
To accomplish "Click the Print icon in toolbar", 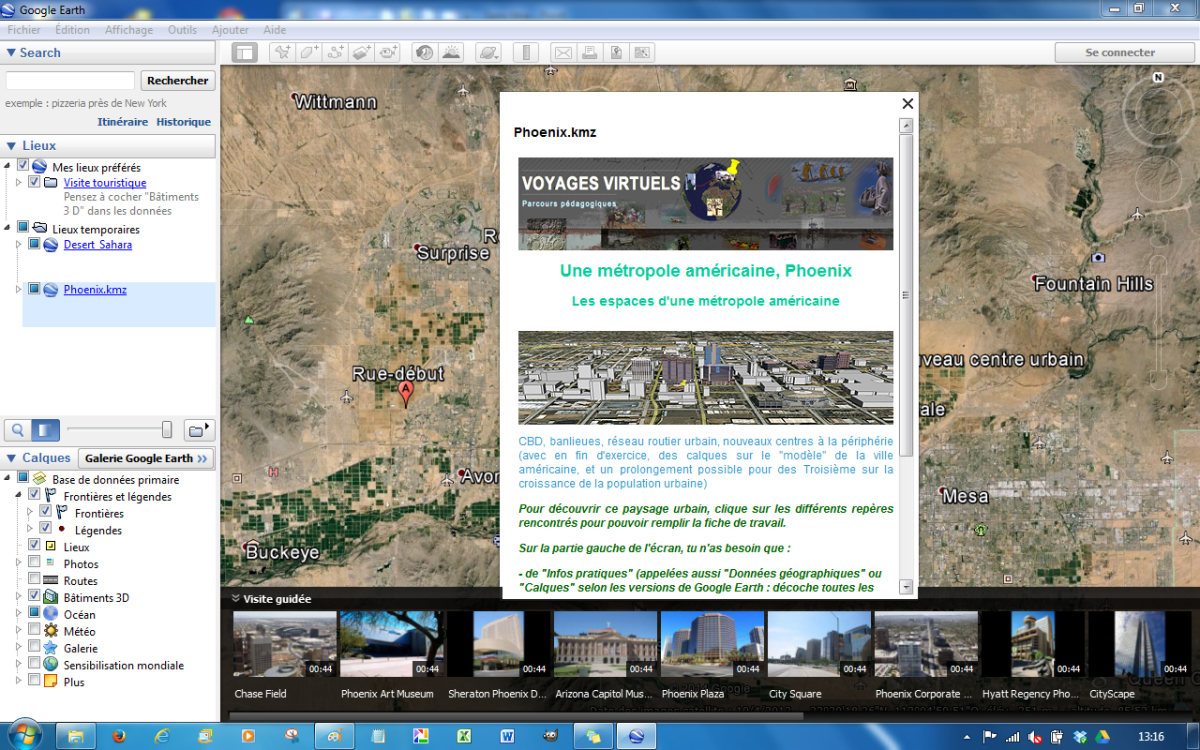I will tap(590, 52).
